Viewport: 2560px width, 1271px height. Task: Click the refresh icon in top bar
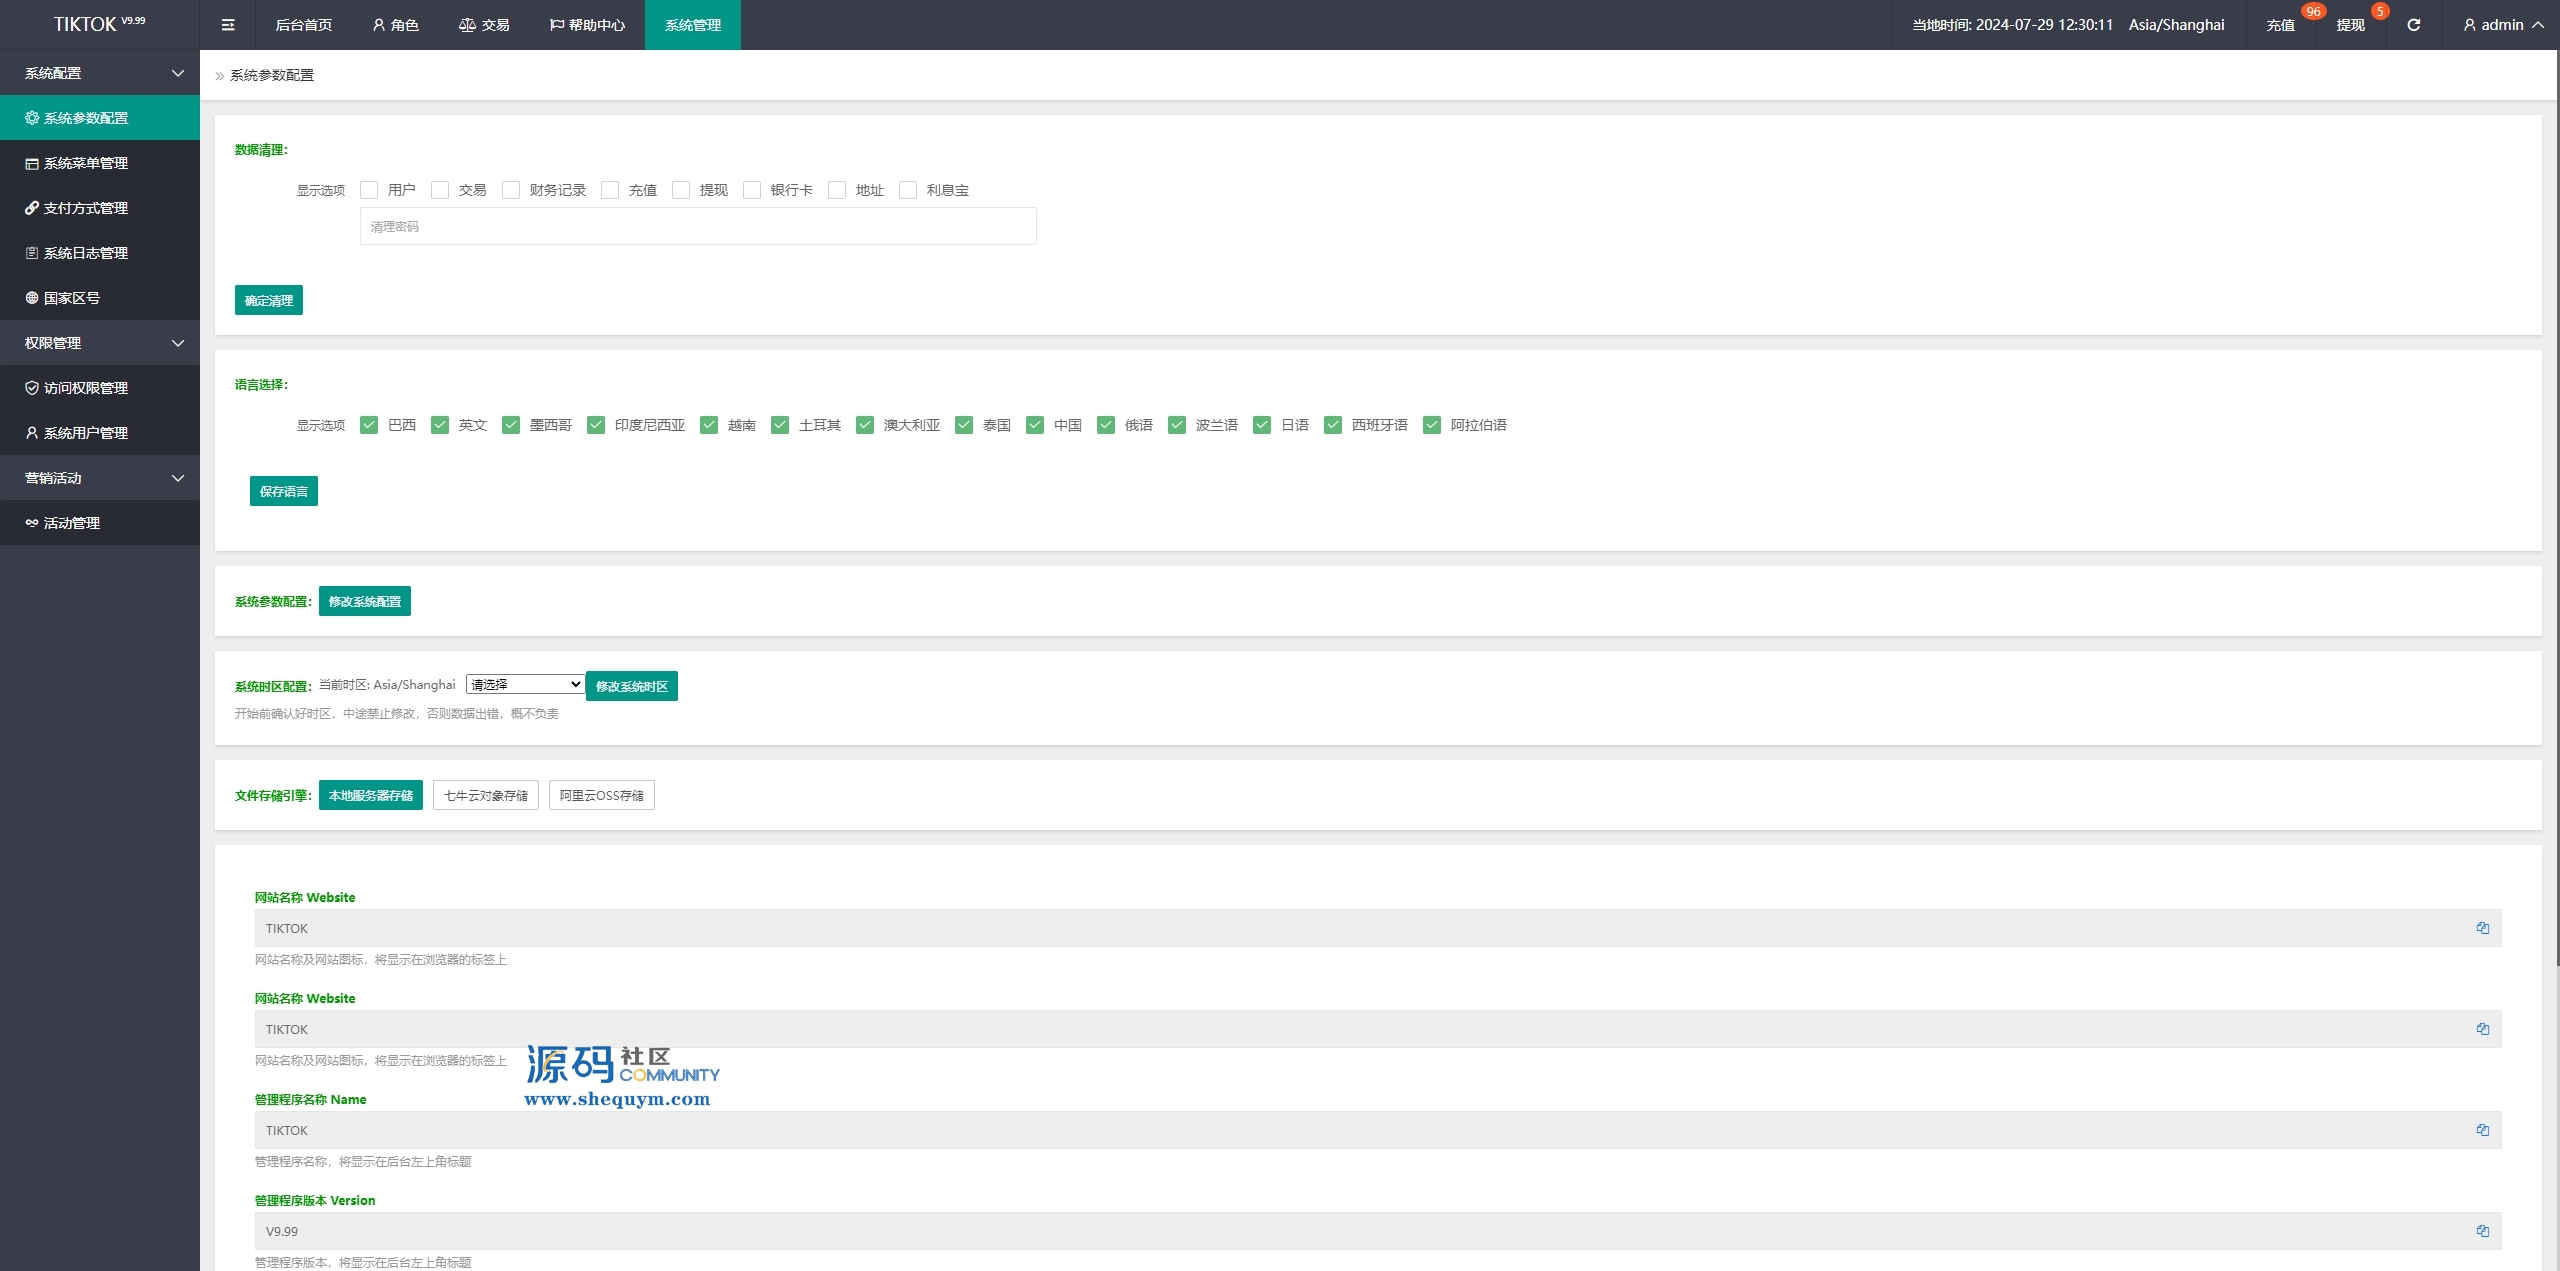(x=2413, y=25)
